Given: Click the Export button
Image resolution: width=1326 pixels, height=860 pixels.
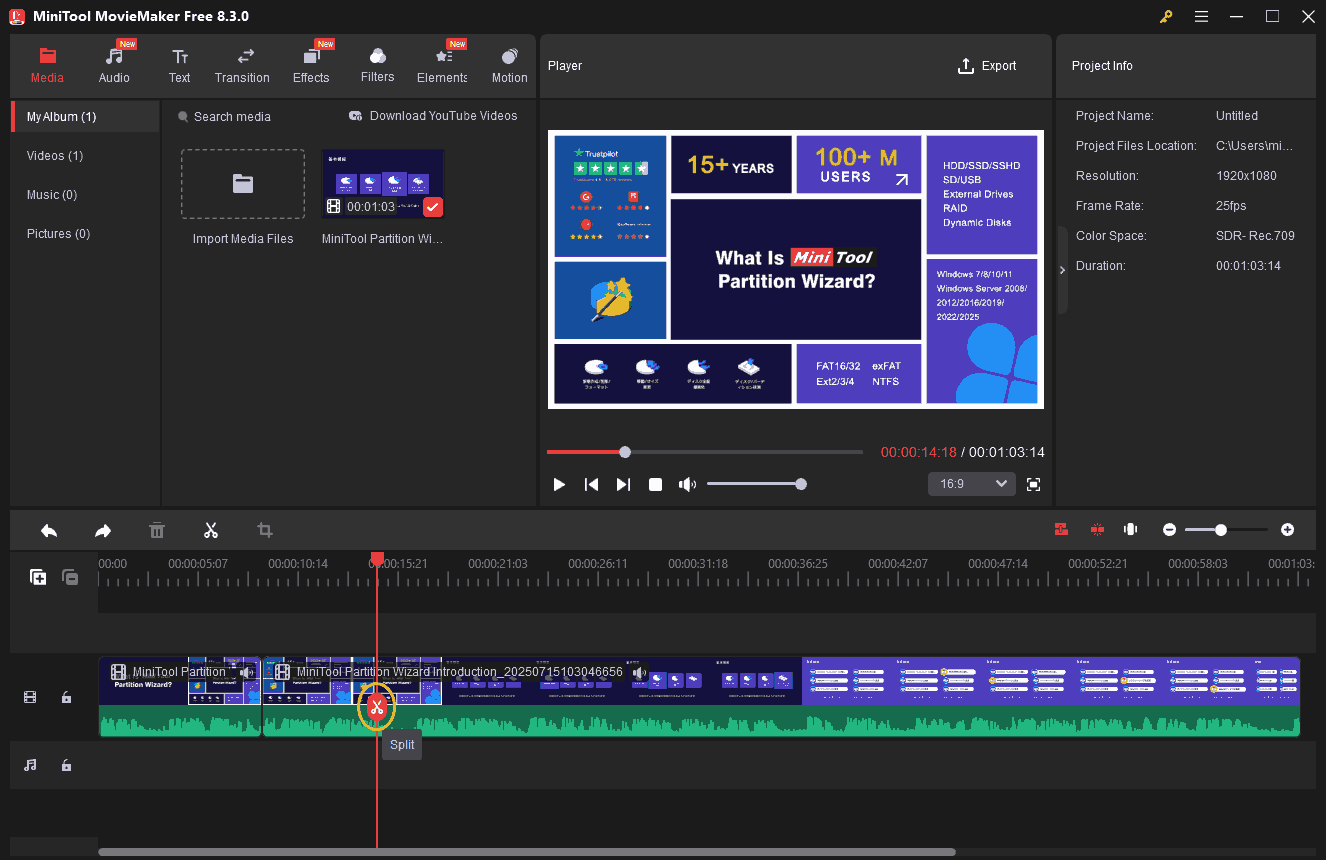Looking at the screenshot, I should pos(987,66).
